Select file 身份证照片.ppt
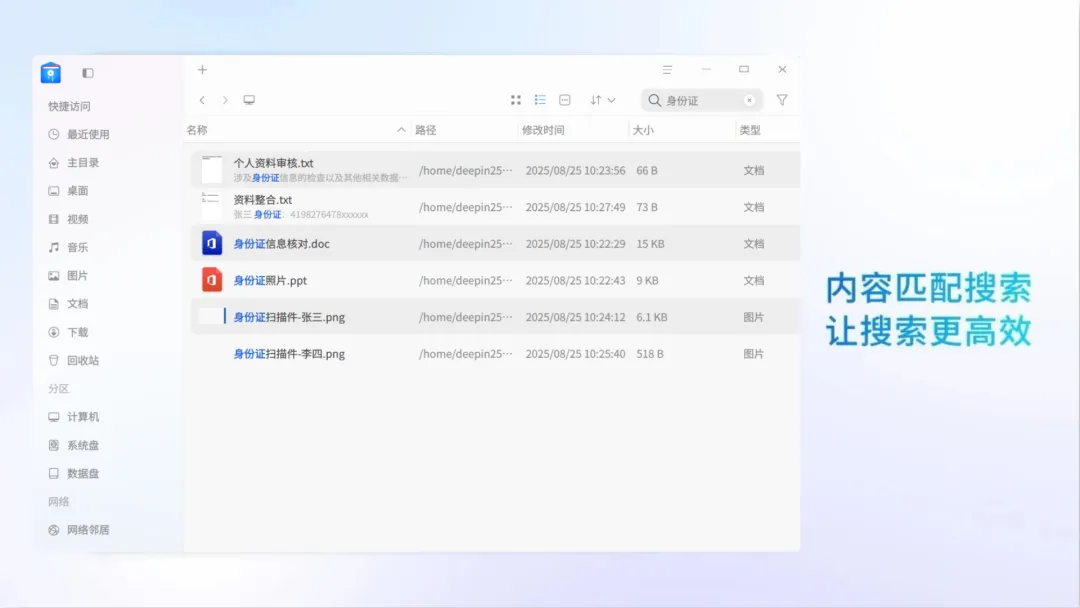The width and height of the screenshot is (1080, 608). click(x=495, y=280)
